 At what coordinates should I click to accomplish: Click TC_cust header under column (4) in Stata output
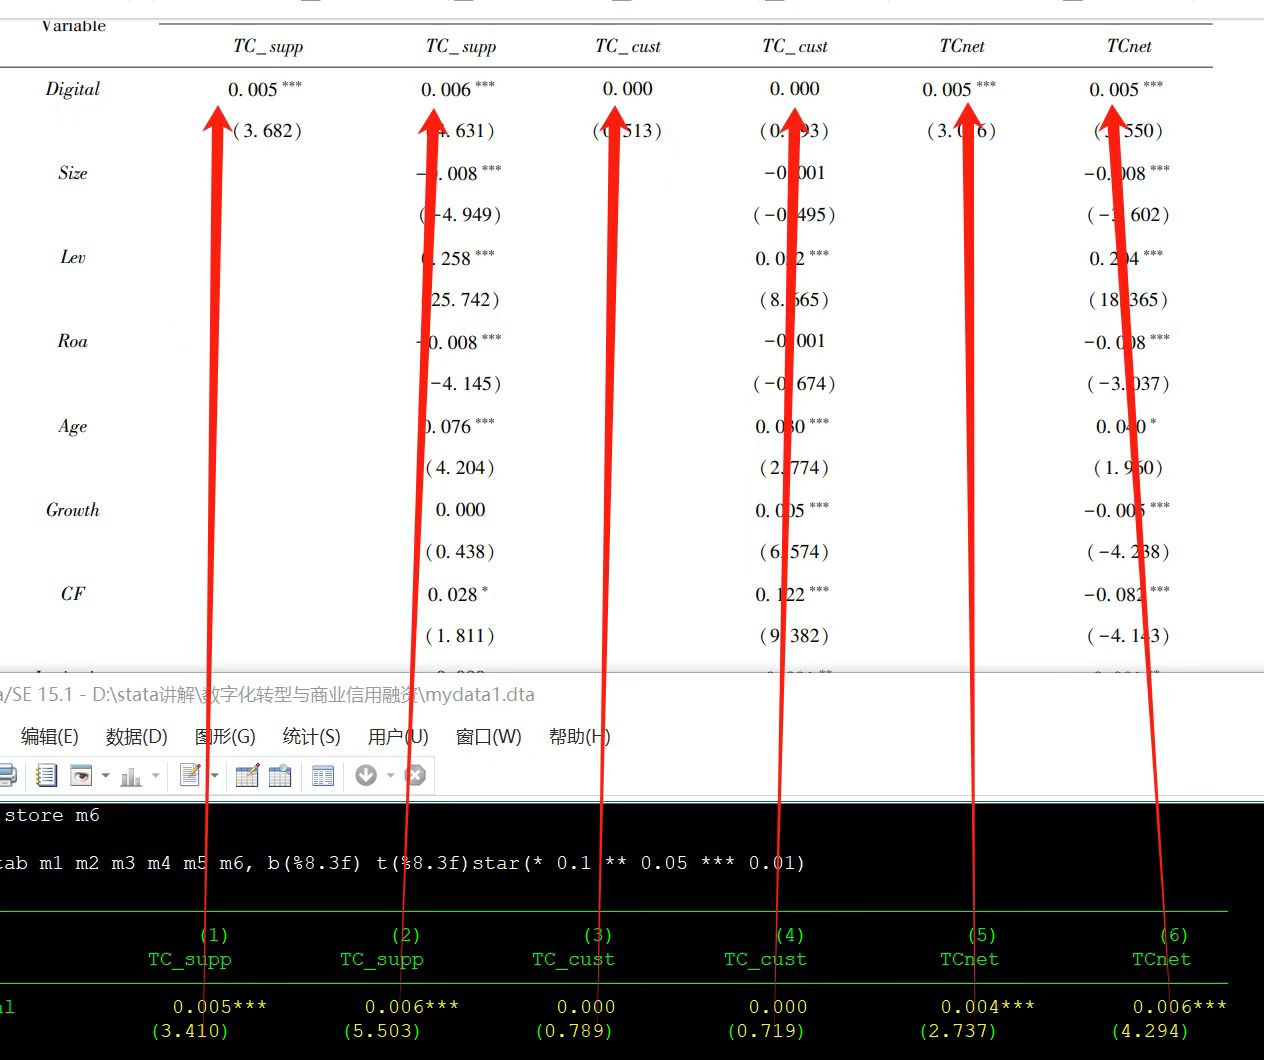tap(766, 960)
